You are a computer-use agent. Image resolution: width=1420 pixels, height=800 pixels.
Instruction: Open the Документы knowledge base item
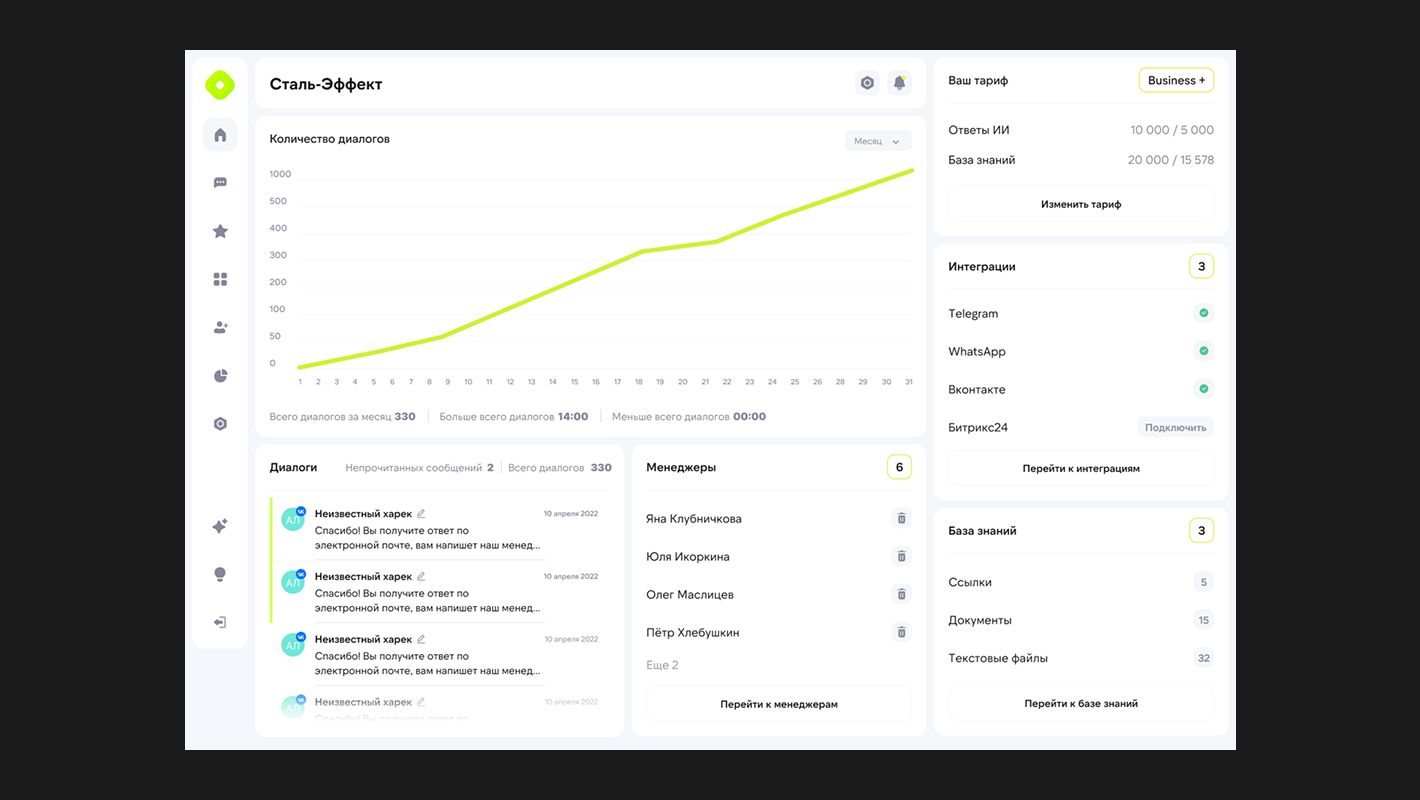tap(980, 620)
